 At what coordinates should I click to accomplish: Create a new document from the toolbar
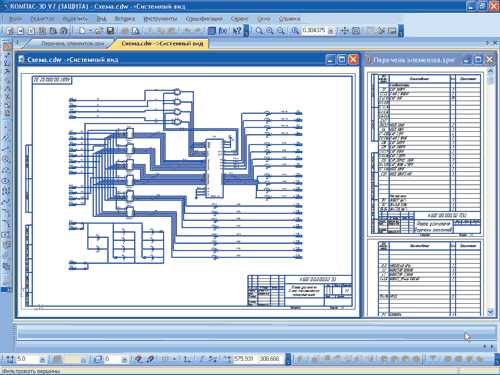(82, 31)
